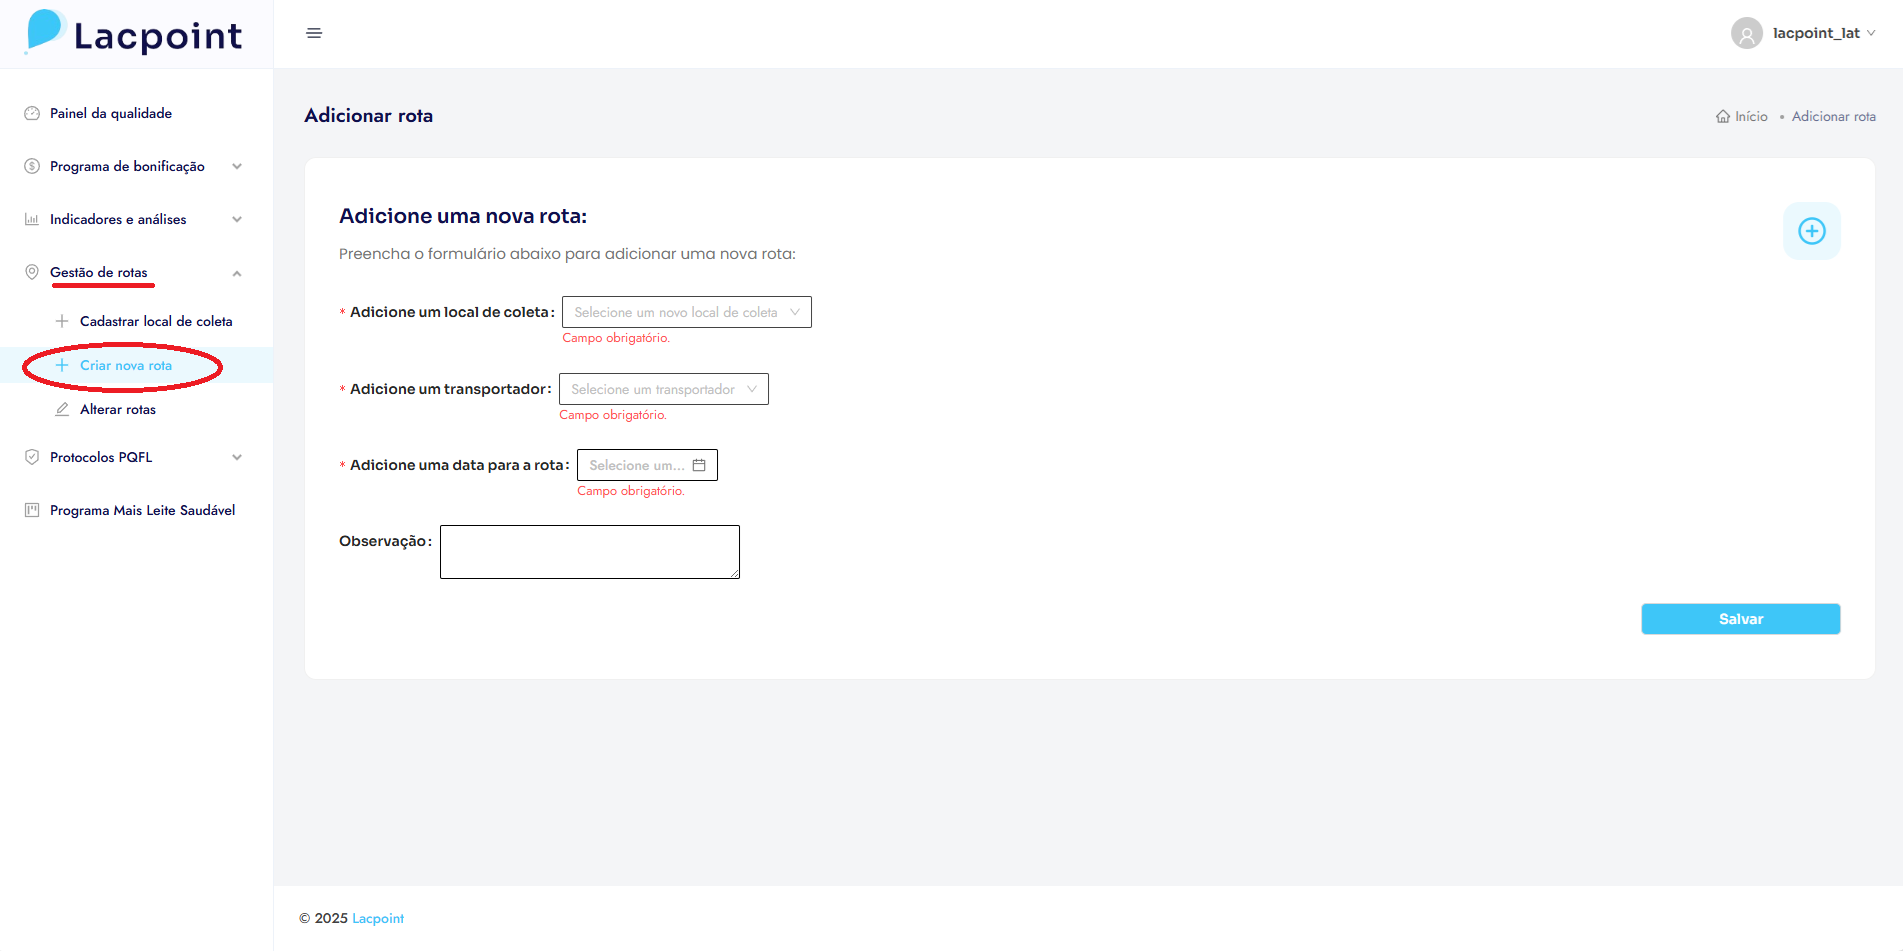Click the circled plus add icon
The width and height of the screenshot is (1903, 951).
tap(1811, 231)
